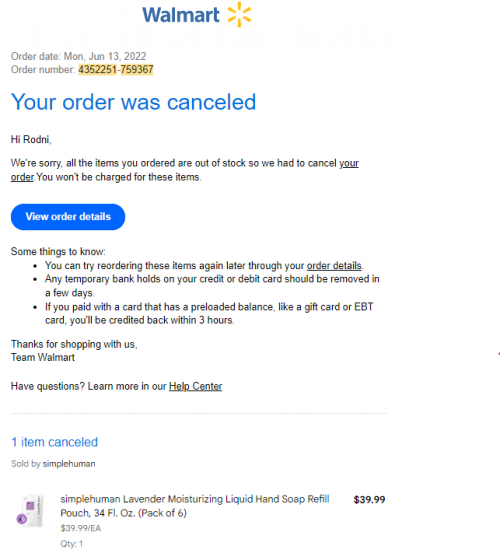Click the 'Team Walmart' signature text
Image resolution: width=500 pixels, height=560 pixels.
43,358
